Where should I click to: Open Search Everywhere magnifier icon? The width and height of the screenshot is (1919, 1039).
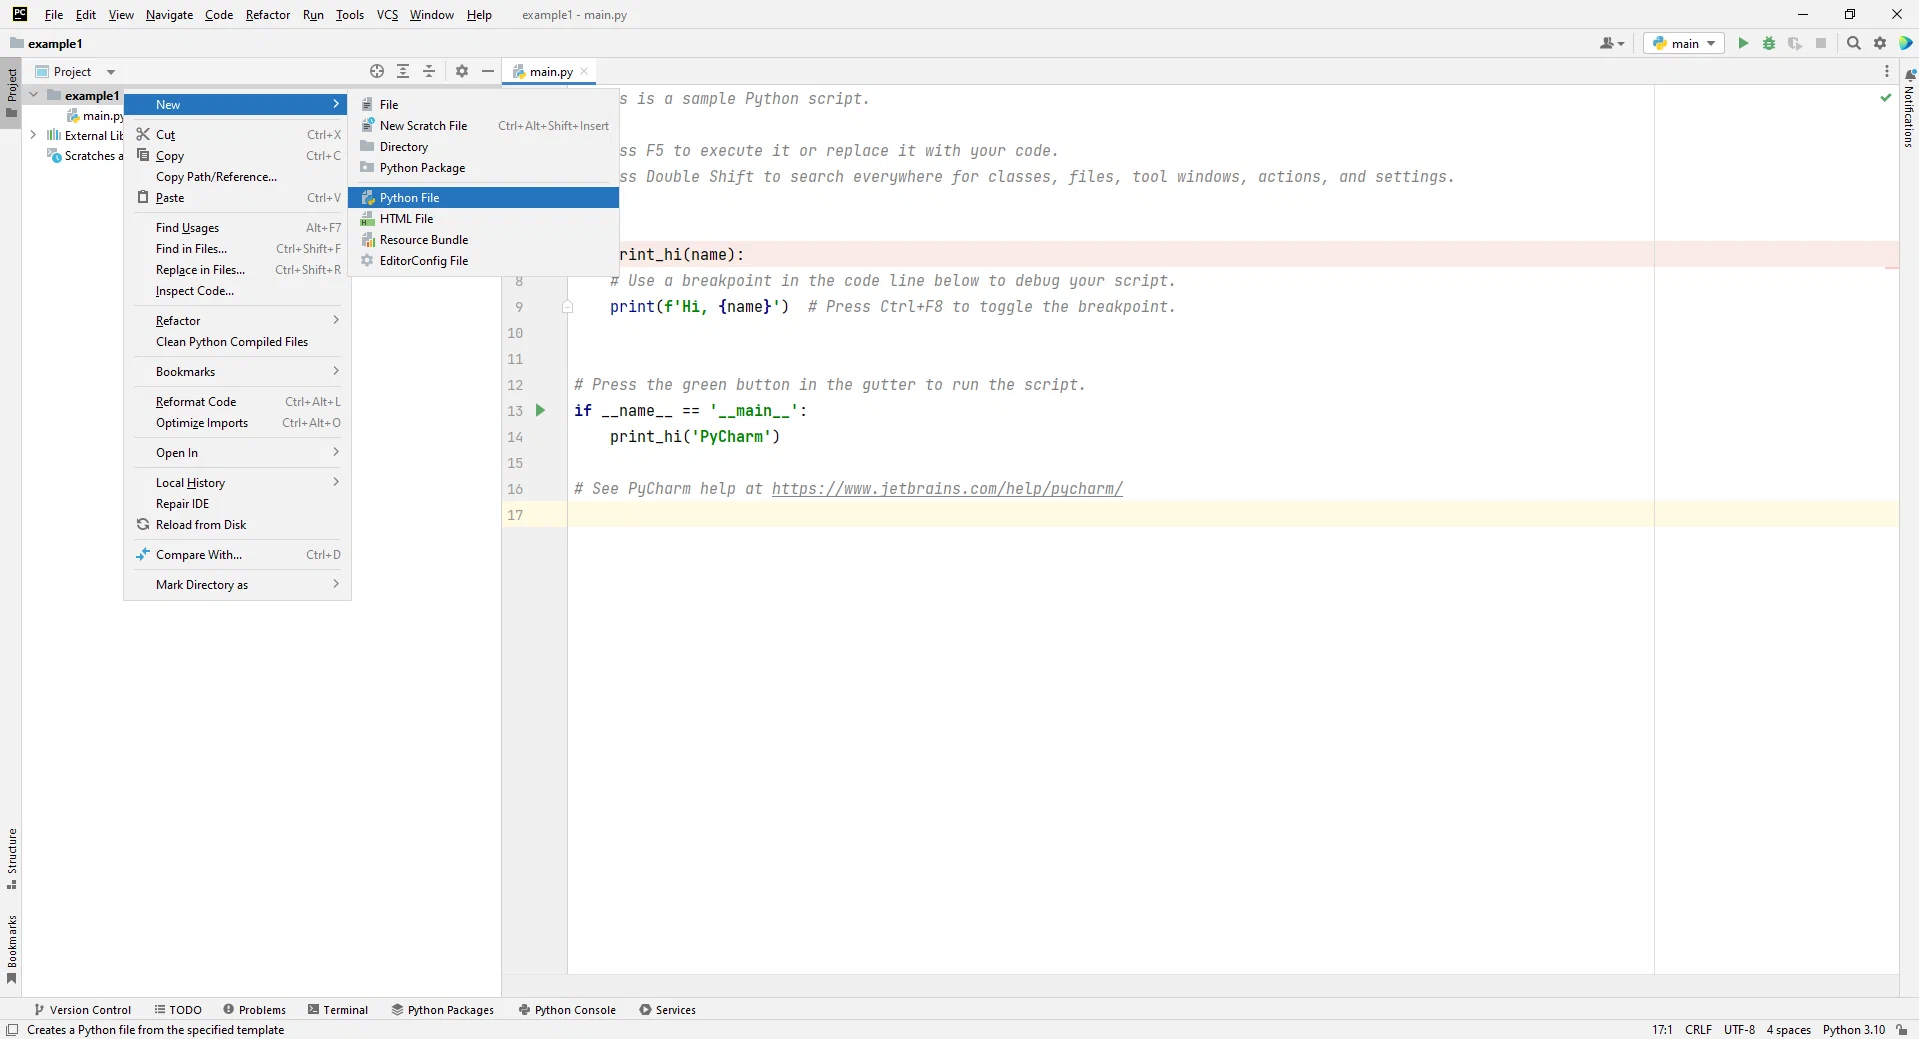(1854, 43)
